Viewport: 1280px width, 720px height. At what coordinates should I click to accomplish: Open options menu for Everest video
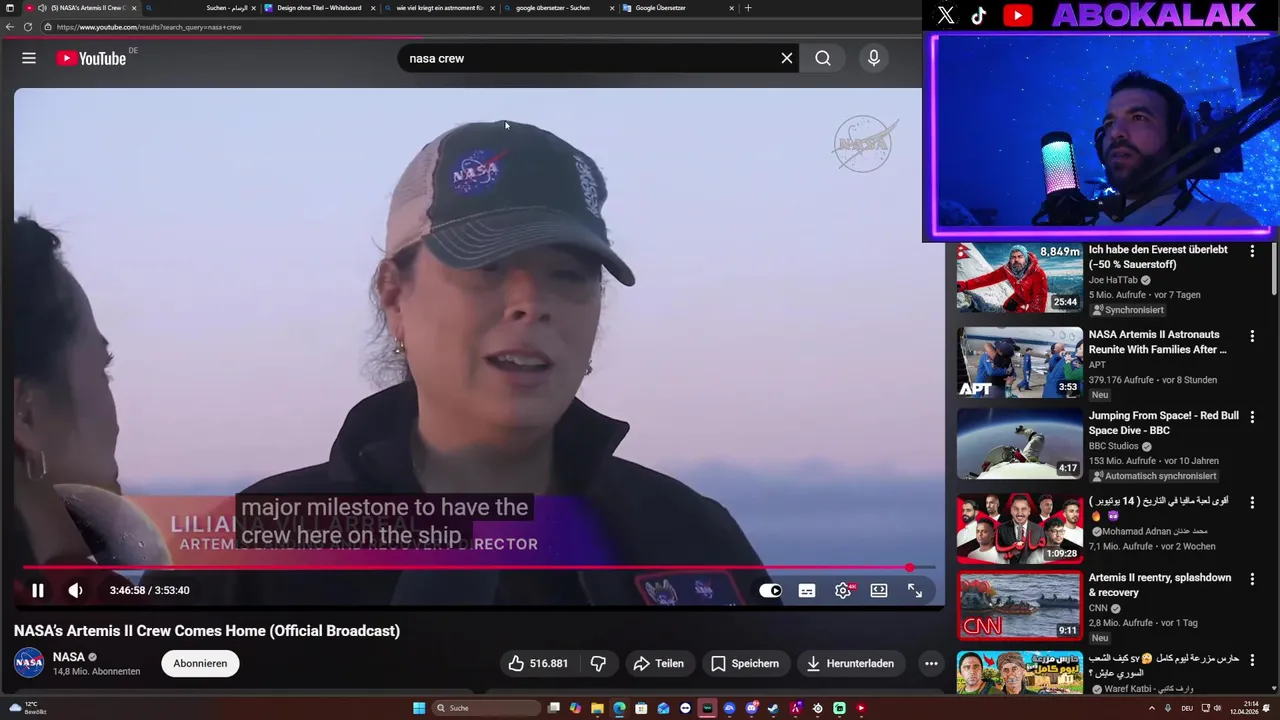[x=1252, y=251]
